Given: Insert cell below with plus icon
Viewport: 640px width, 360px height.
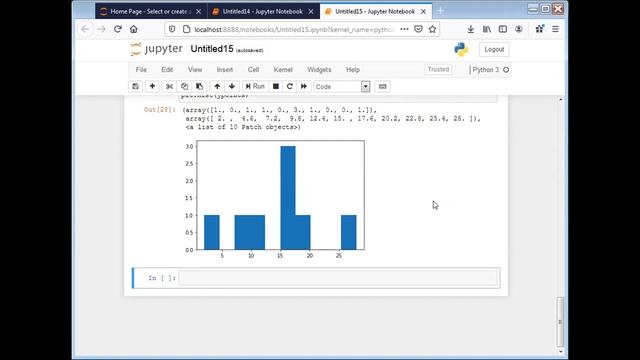Looking at the screenshot, I should click(x=152, y=87).
